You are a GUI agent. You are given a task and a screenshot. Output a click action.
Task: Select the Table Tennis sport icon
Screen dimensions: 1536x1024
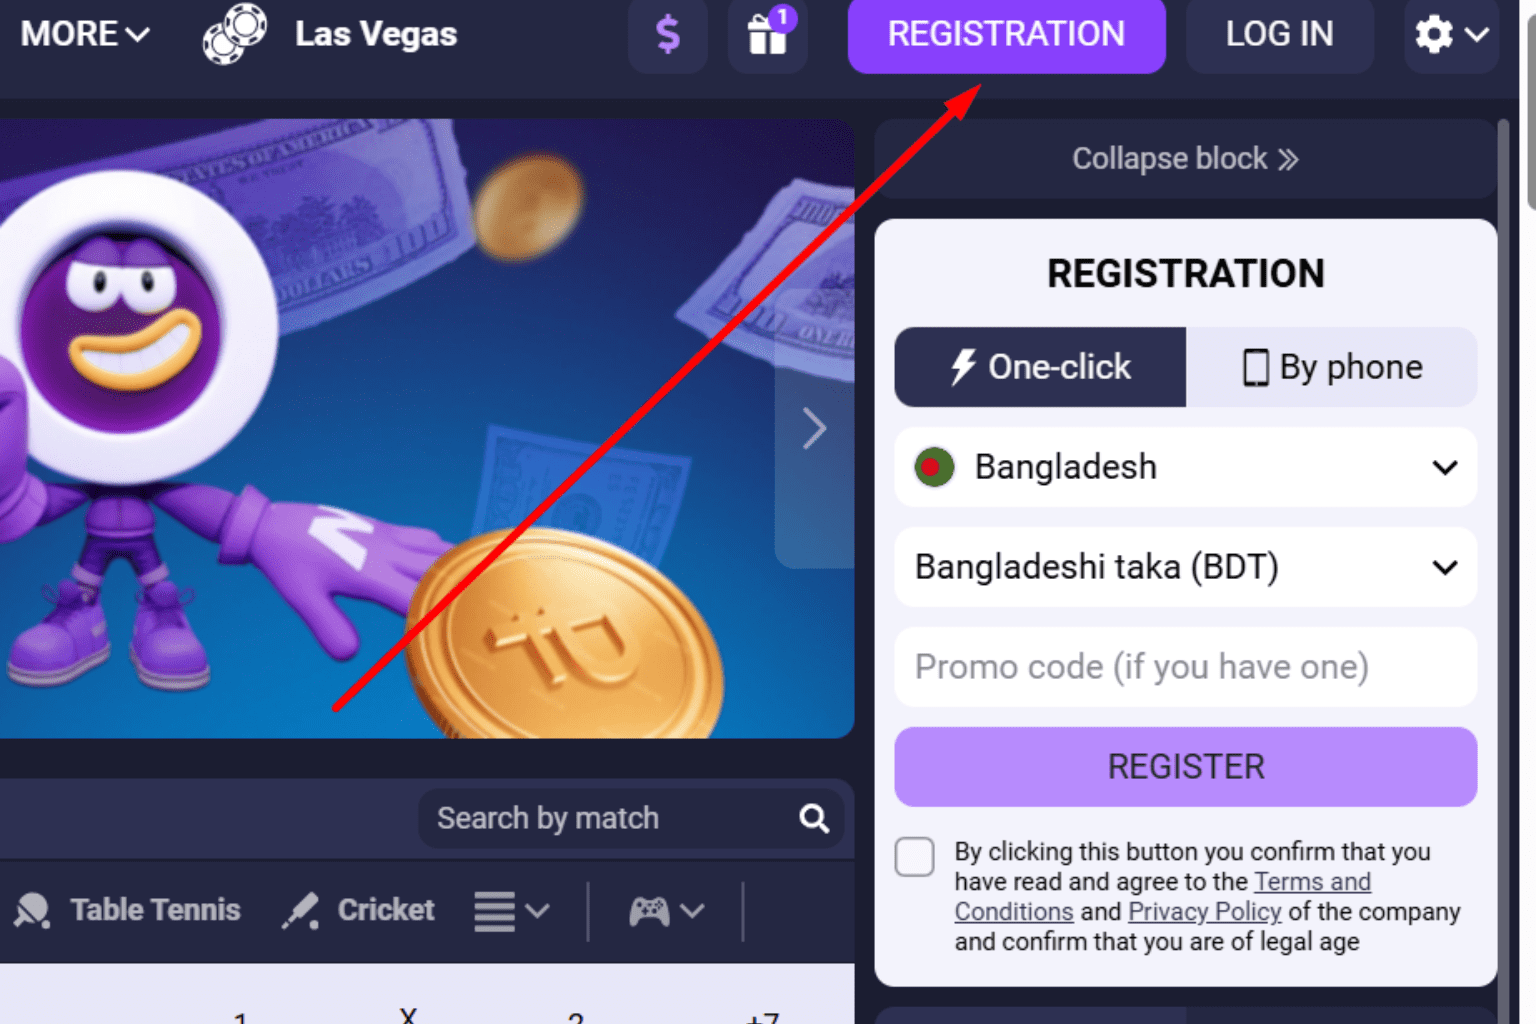click(x=33, y=910)
